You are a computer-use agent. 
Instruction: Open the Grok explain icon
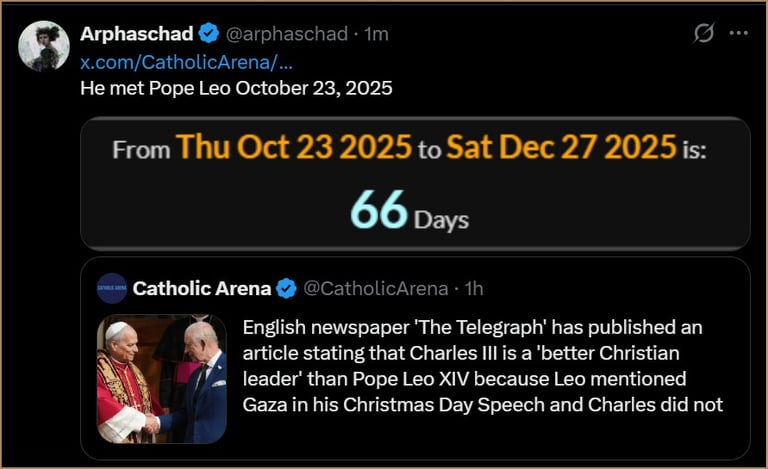point(704,33)
